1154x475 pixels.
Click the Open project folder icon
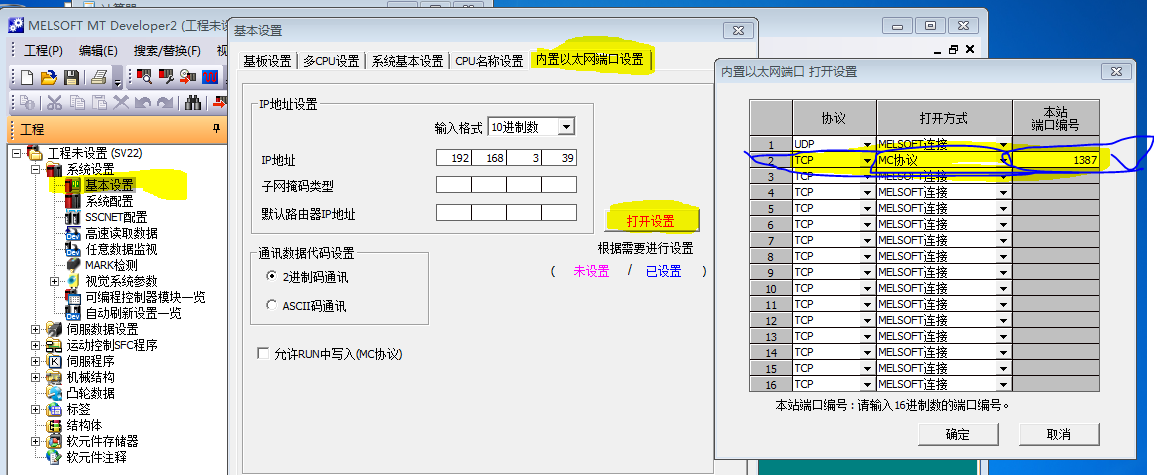pos(48,77)
